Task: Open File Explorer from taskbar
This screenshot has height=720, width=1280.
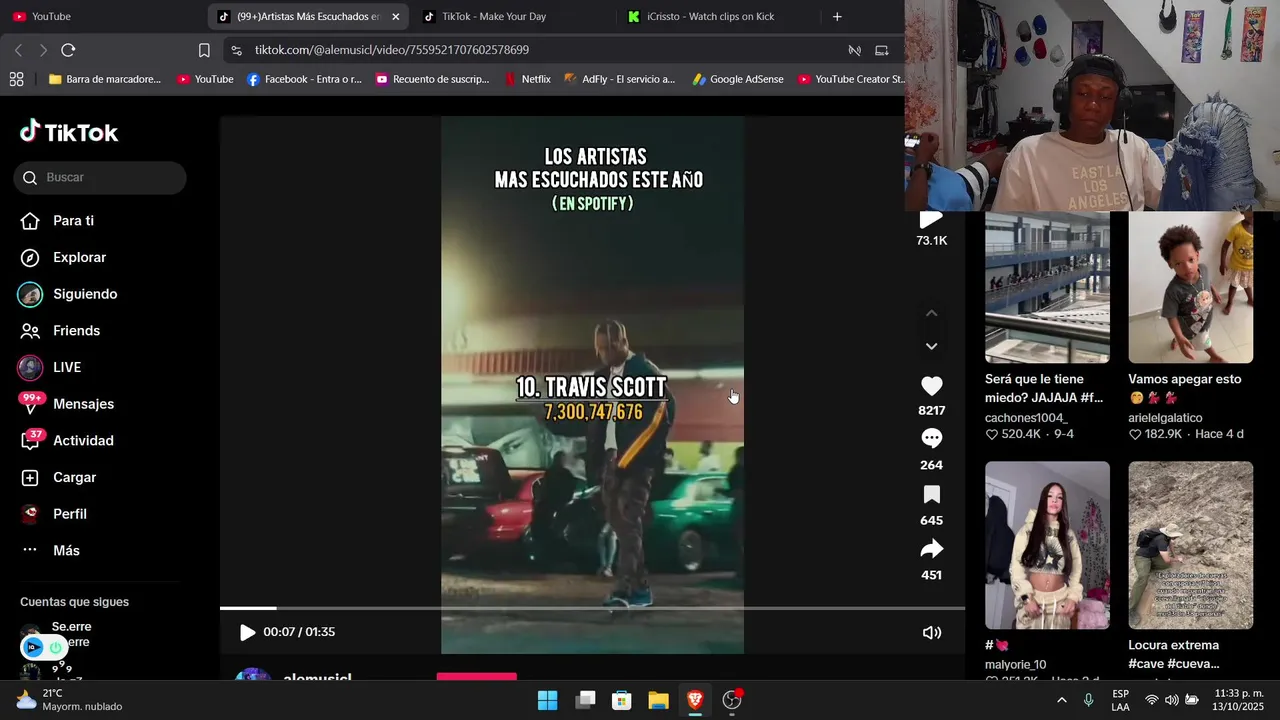Action: (x=658, y=700)
